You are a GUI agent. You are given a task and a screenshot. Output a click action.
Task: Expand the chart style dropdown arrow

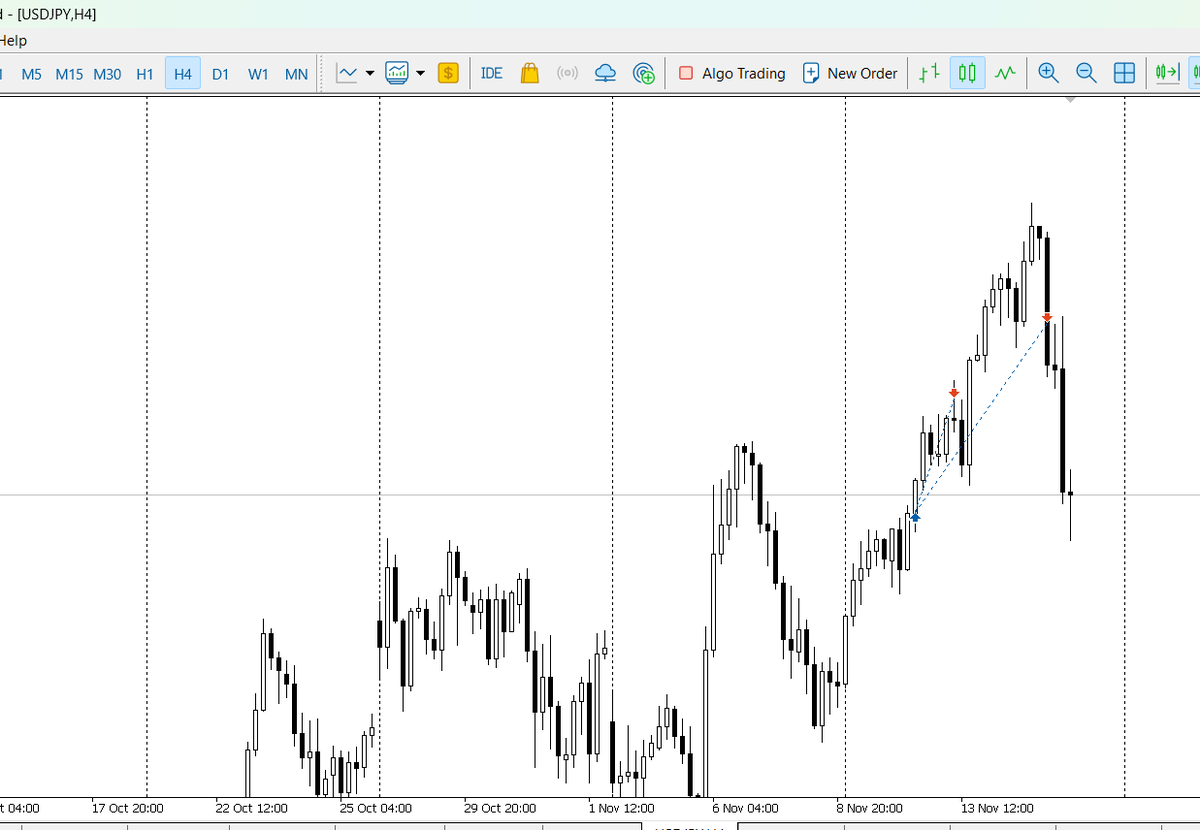[370, 73]
